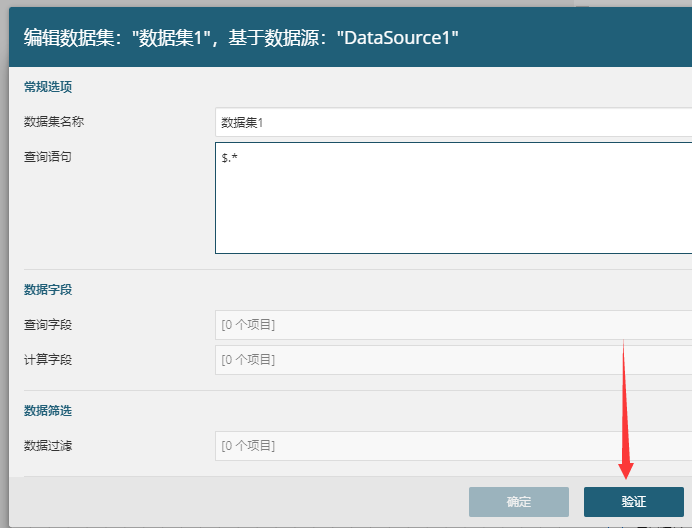Image resolution: width=692 pixels, height=528 pixels.
Task: Open the 数据过滤 items field
Action: (x=452, y=446)
